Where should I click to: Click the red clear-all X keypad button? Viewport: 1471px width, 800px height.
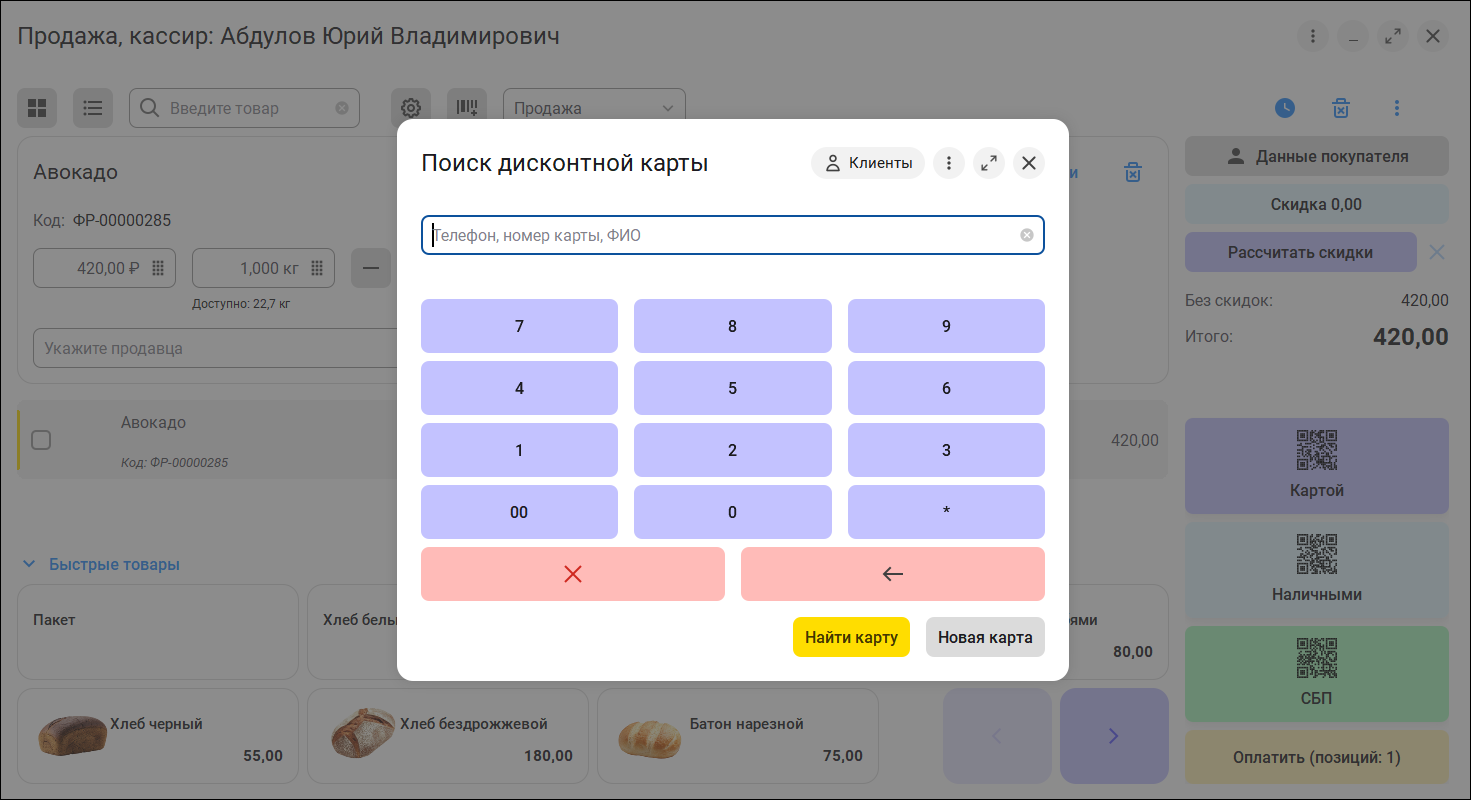point(573,574)
